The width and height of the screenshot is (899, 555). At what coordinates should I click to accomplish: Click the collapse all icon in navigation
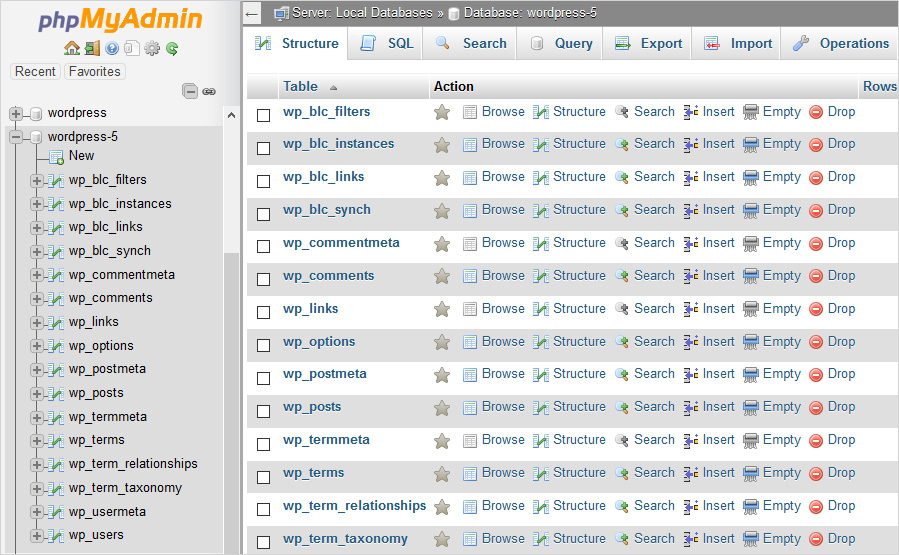click(190, 91)
